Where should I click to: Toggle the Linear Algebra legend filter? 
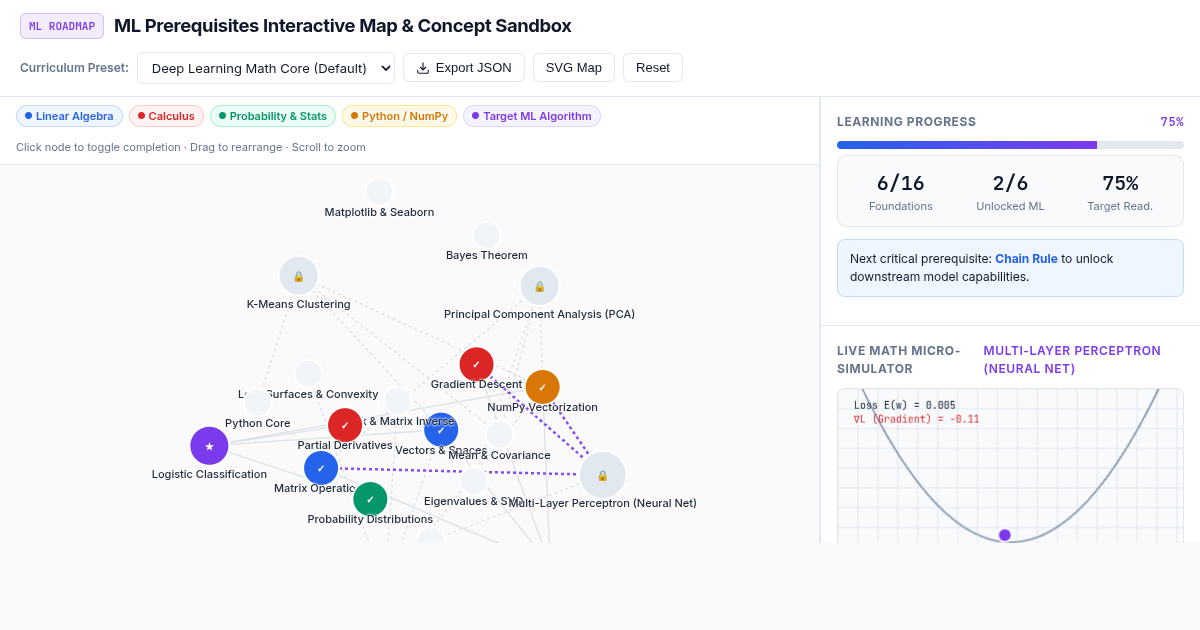69,116
